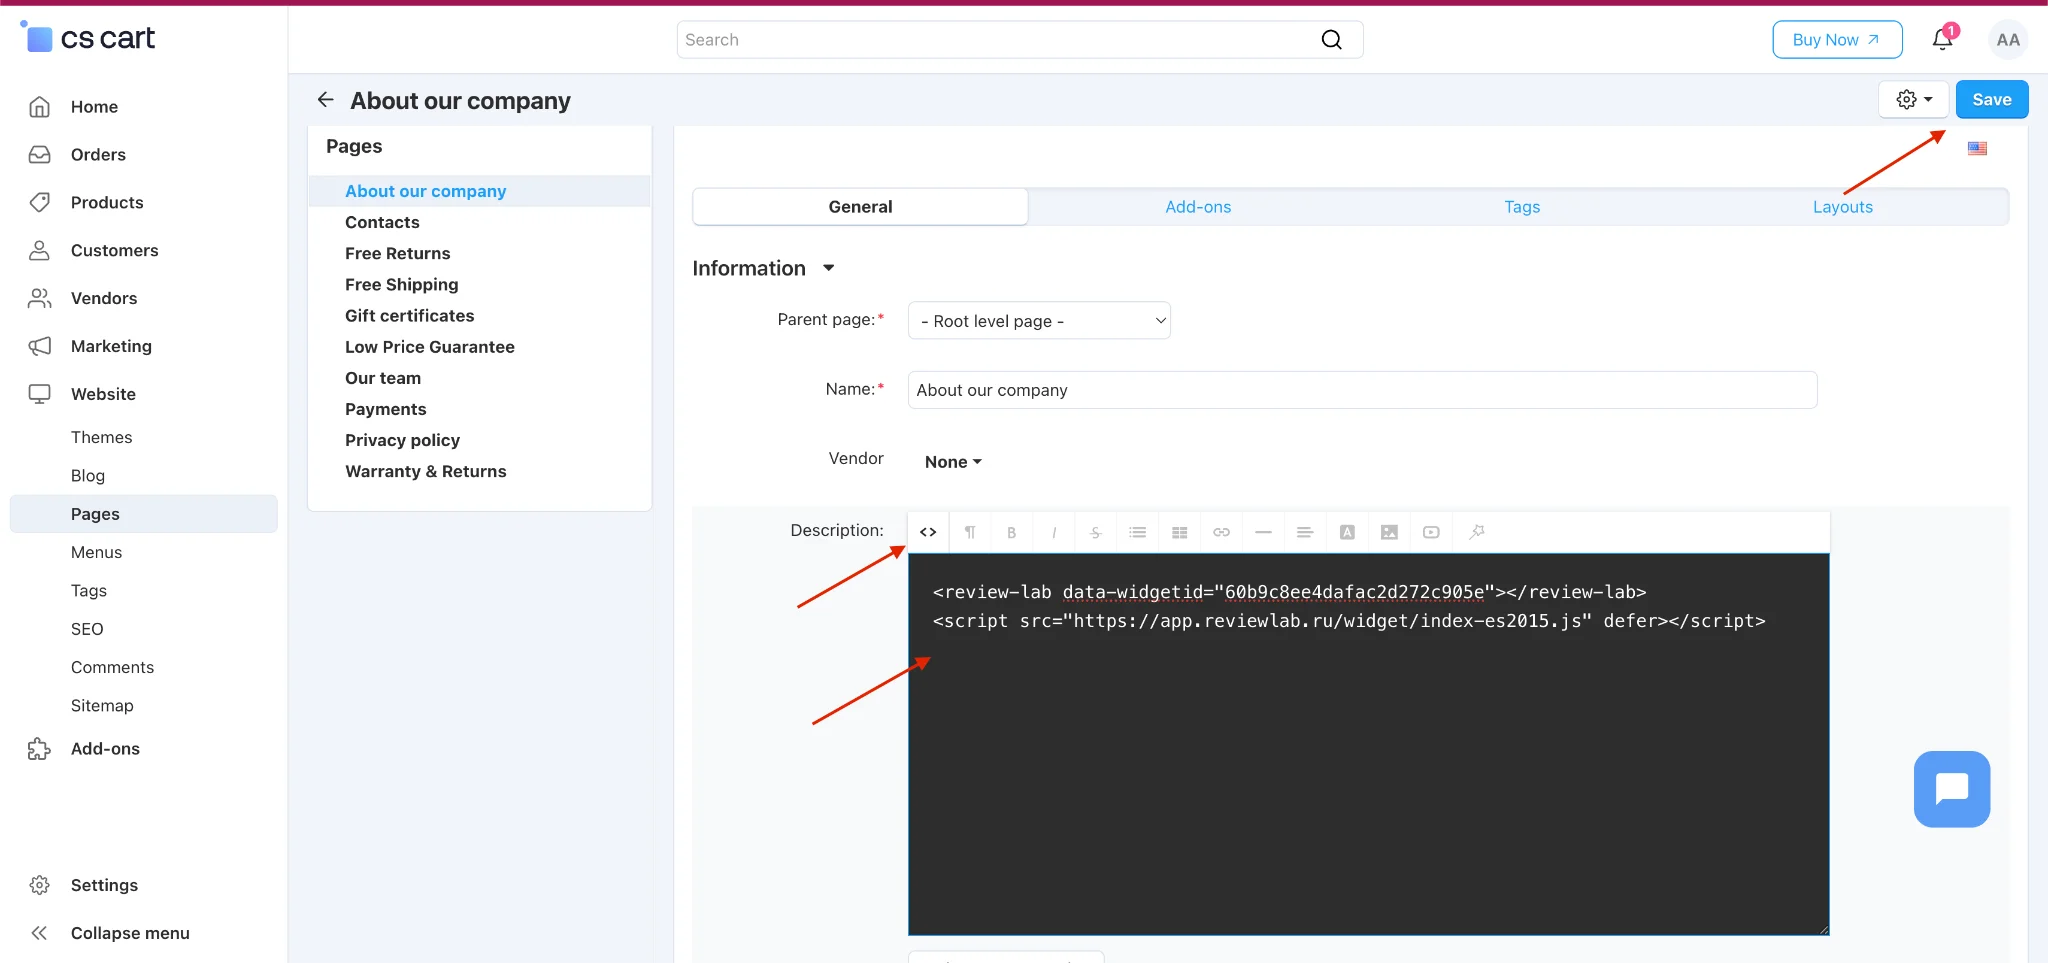Apply strikethrough formatting in editor

[1096, 532]
